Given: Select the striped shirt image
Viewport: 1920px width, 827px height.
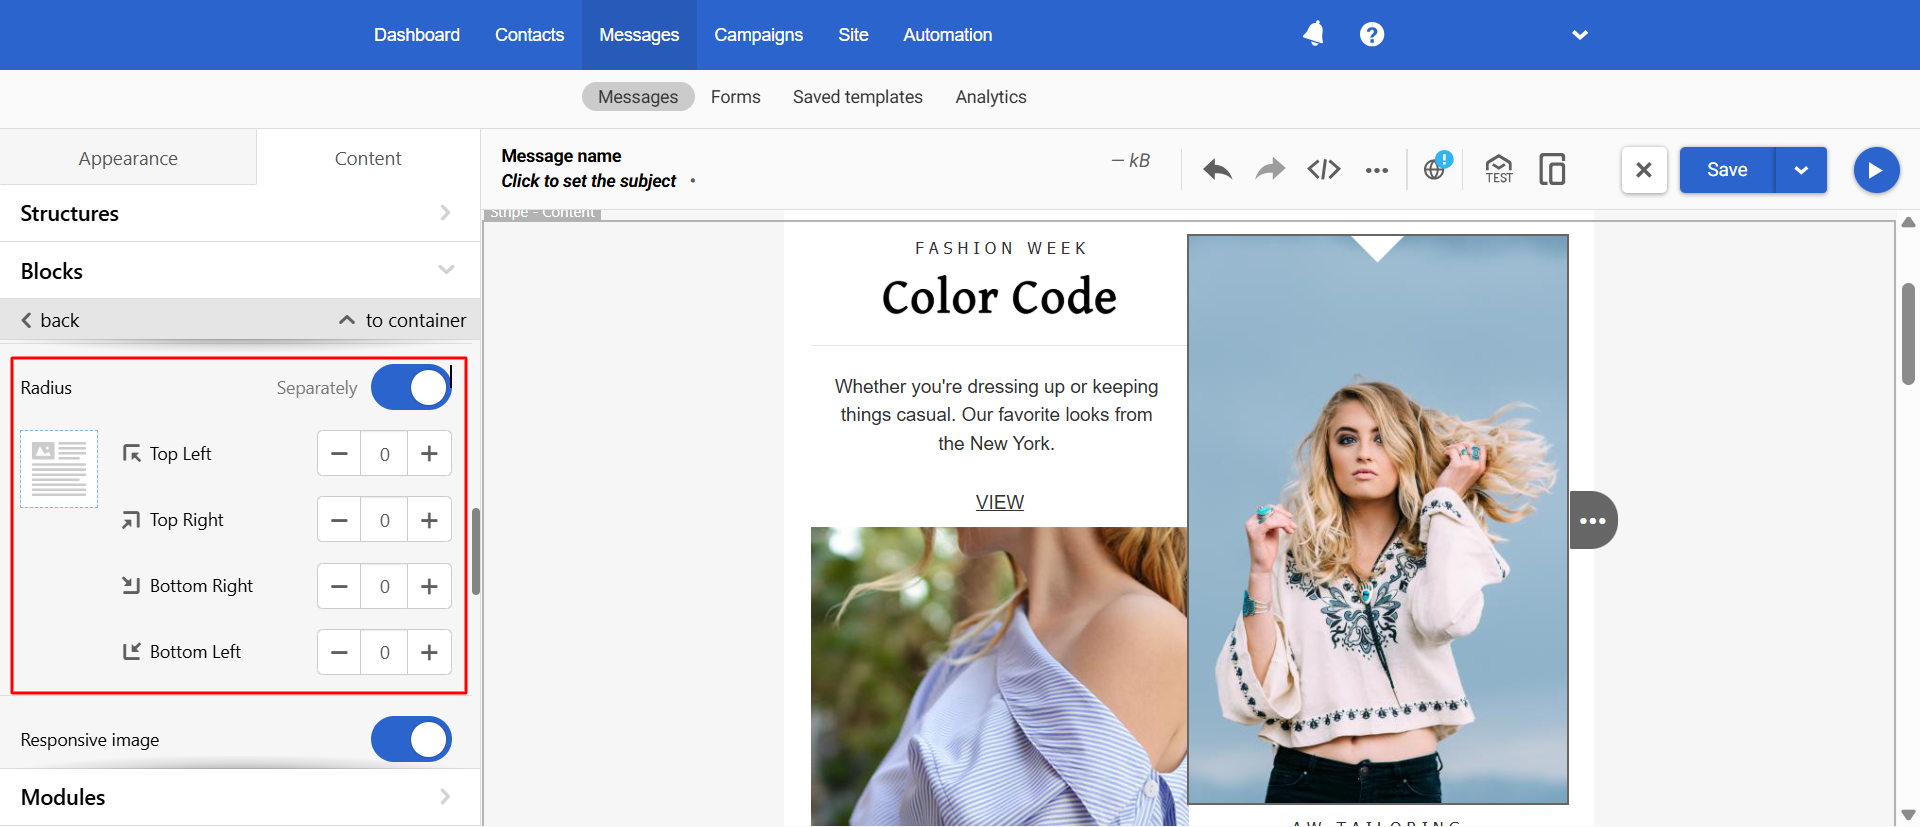Looking at the screenshot, I should [999, 676].
